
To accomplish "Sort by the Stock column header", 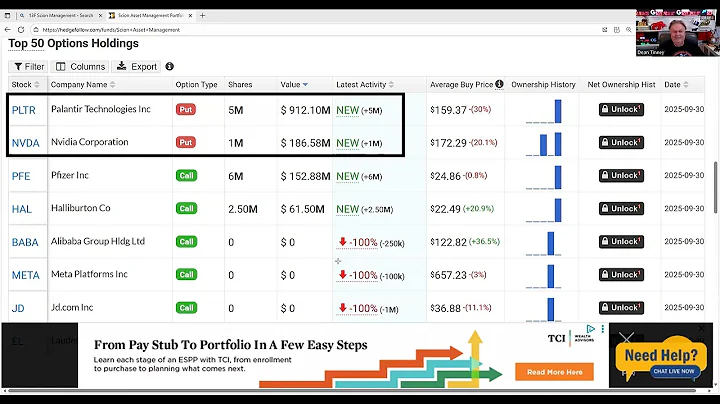I will [x=26, y=84].
